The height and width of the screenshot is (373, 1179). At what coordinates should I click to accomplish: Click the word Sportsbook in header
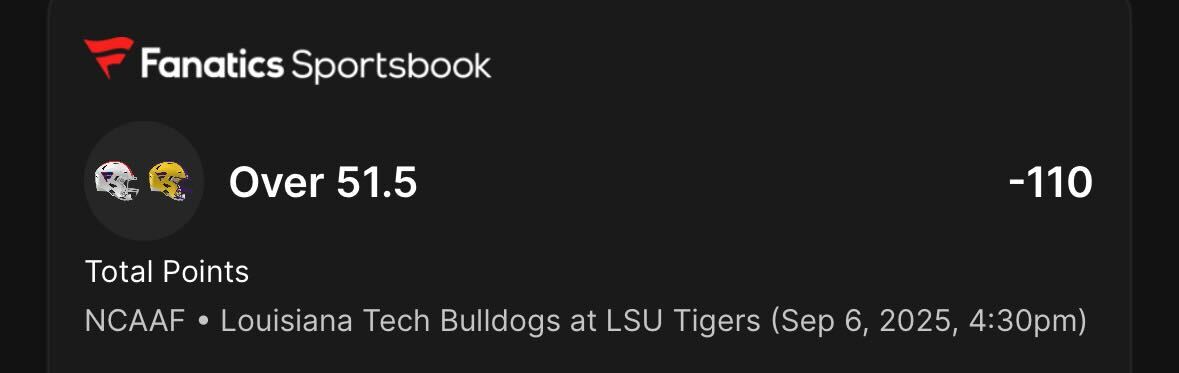tap(391, 66)
